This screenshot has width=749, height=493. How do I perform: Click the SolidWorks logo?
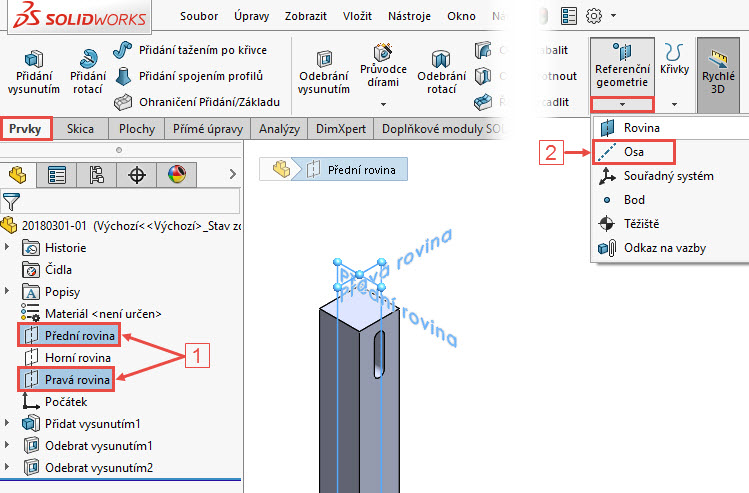point(80,16)
